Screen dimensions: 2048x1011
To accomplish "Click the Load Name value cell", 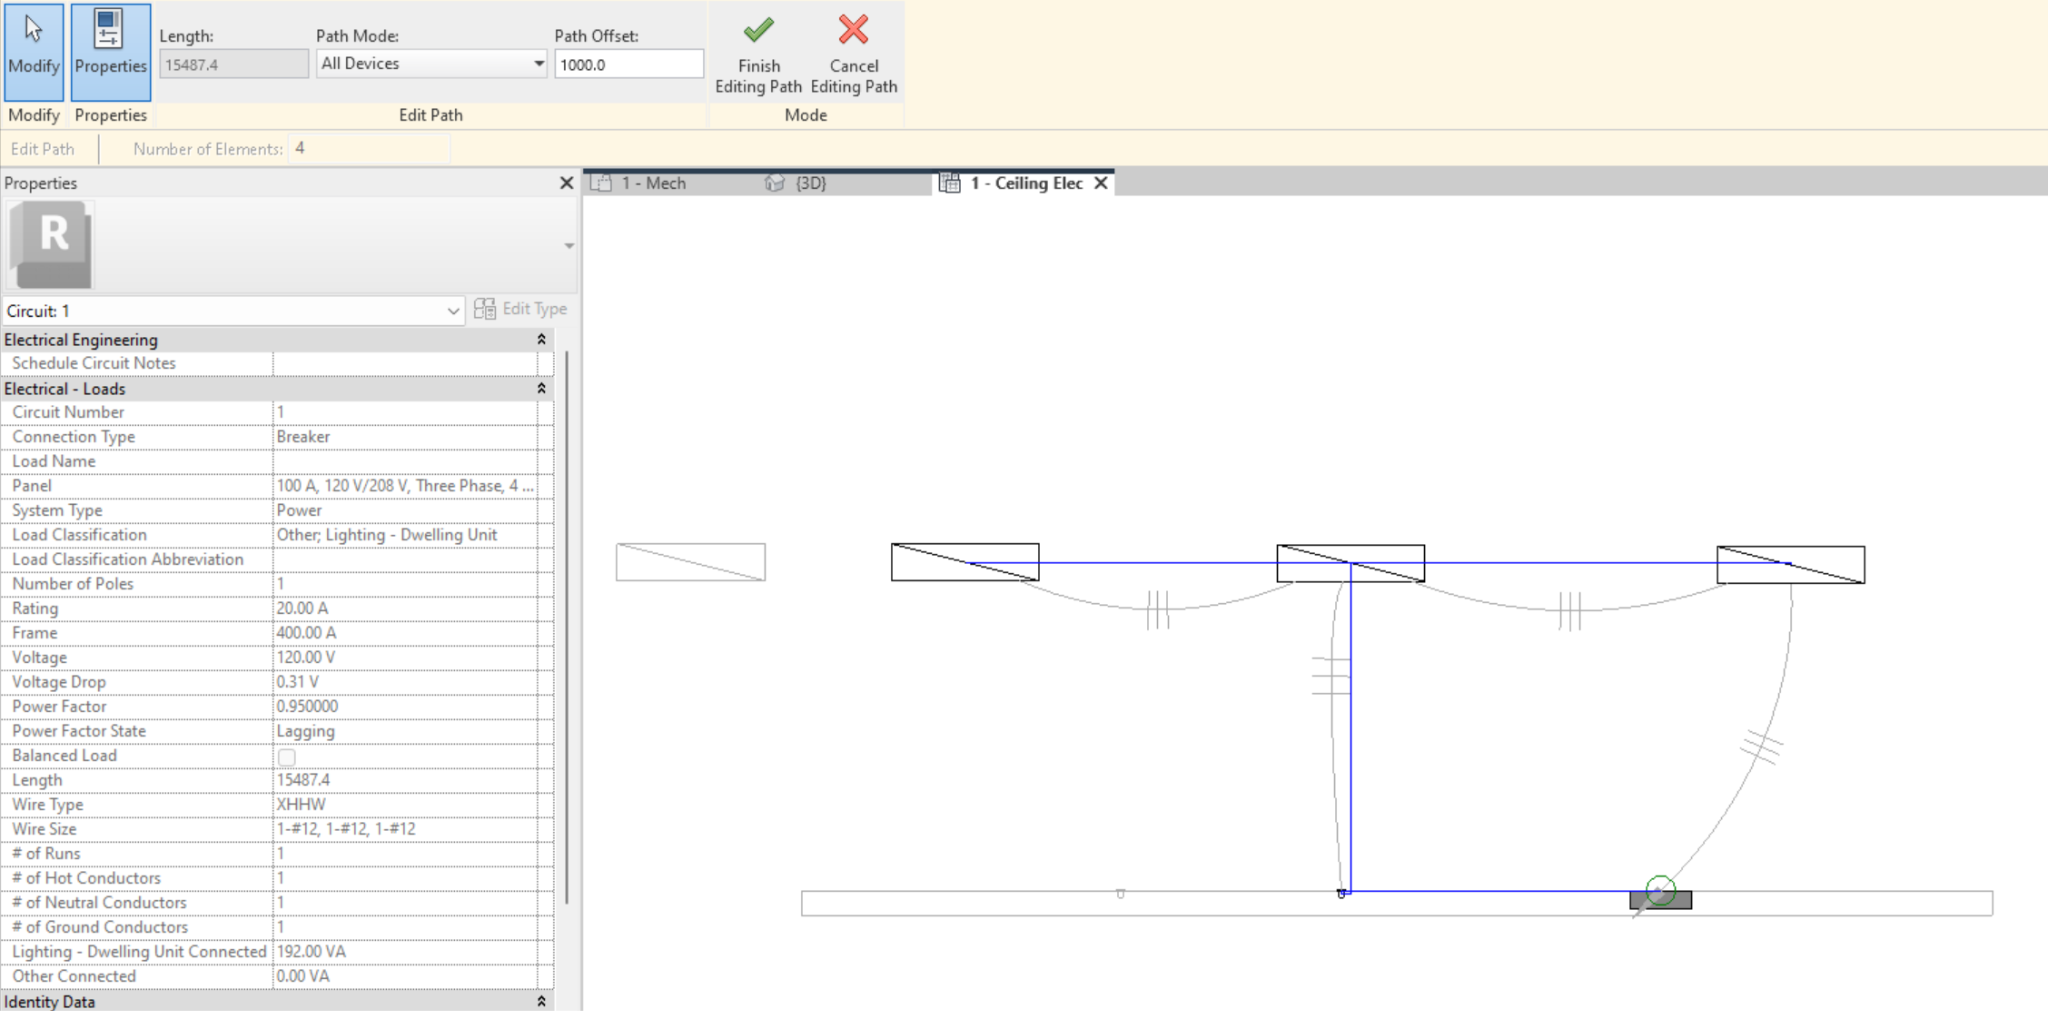I will [405, 461].
